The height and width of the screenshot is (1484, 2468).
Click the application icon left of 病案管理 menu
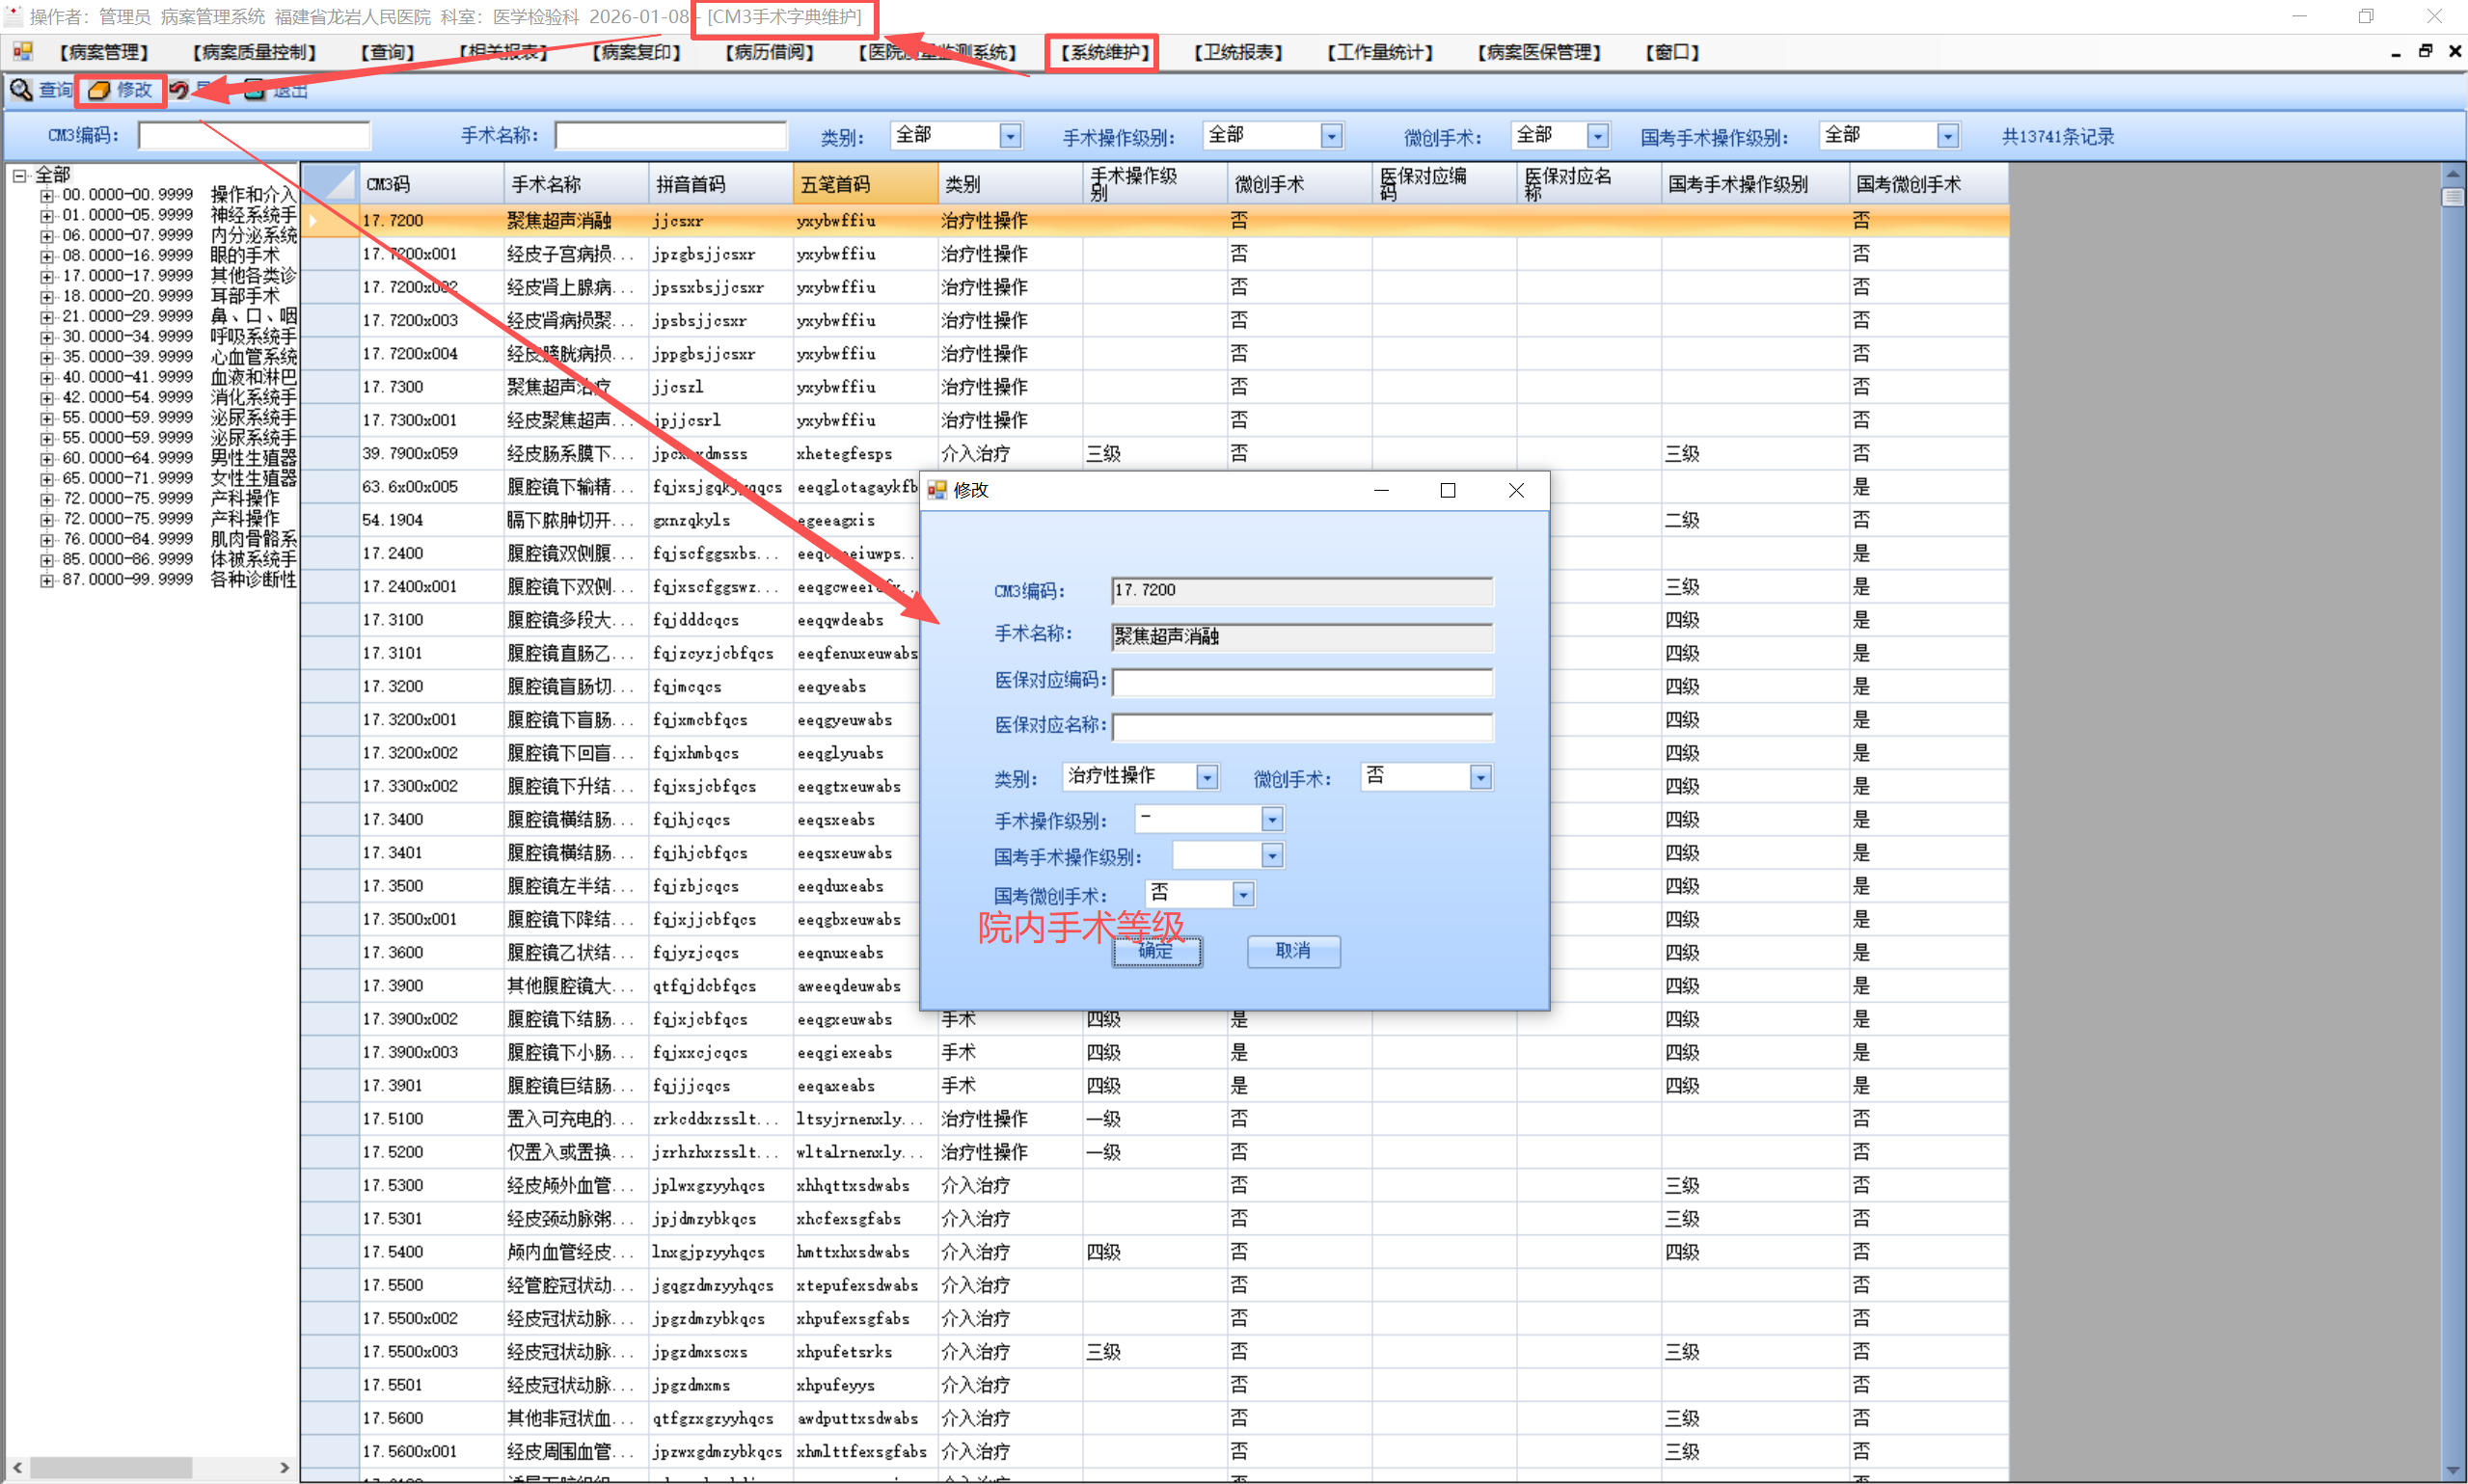(22, 52)
